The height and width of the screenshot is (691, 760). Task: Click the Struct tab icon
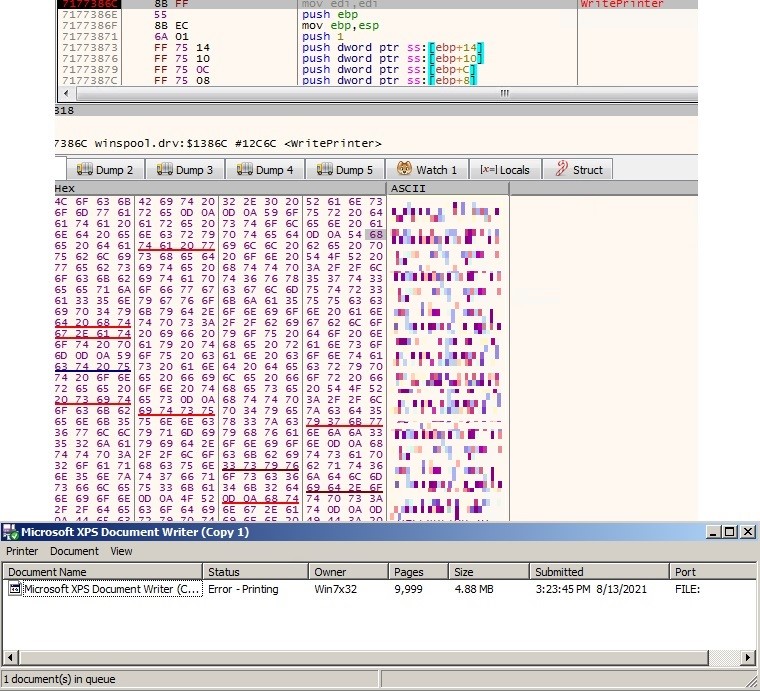pos(562,170)
